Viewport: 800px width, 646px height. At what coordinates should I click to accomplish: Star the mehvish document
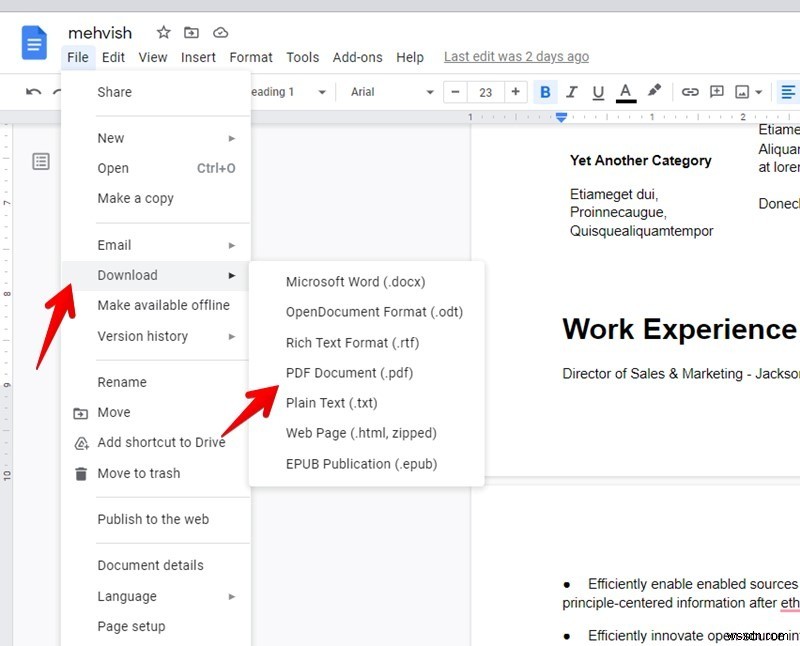pyautogui.click(x=163, y=33)
